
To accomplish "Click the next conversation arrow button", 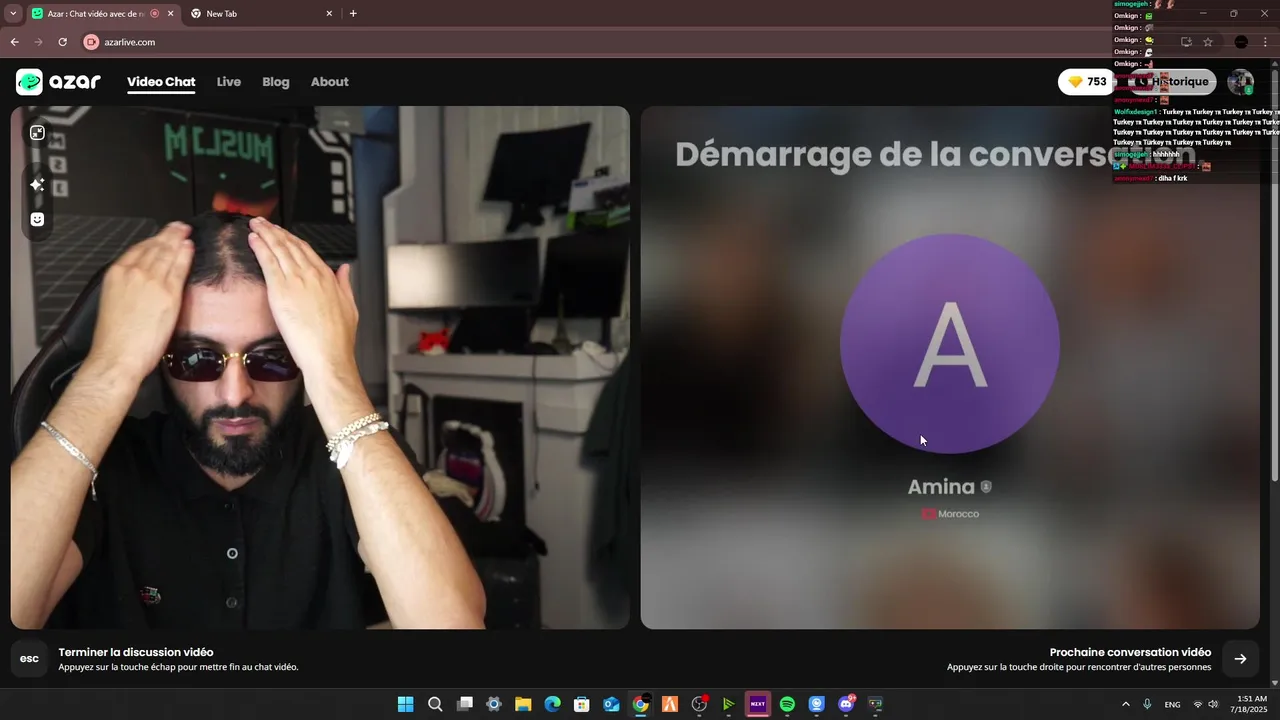I will 1240,658.
